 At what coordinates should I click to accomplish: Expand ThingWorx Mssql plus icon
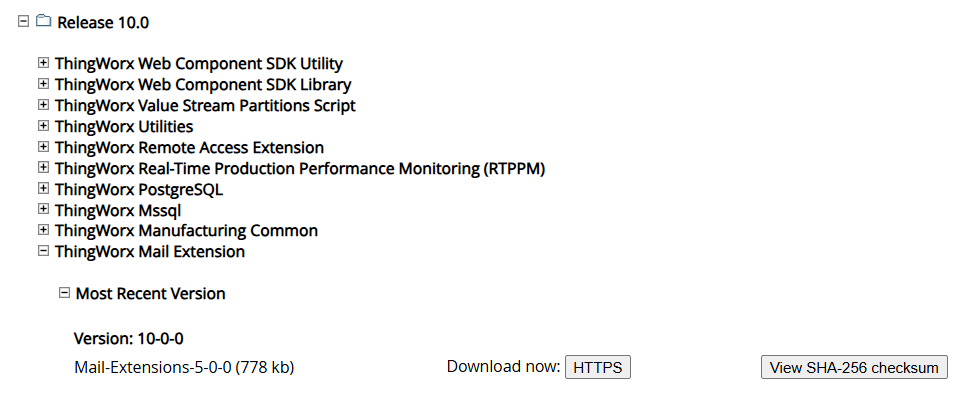(43, 209)
